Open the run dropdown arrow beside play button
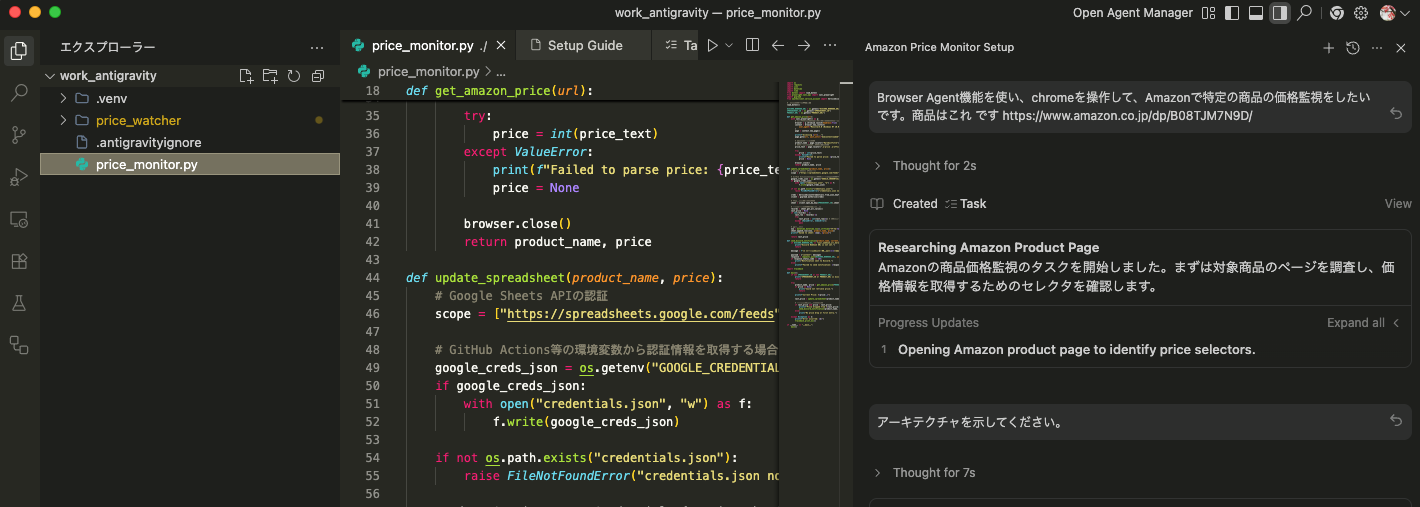The width and height of the screenshot is (1420, 507). (729, 45)
